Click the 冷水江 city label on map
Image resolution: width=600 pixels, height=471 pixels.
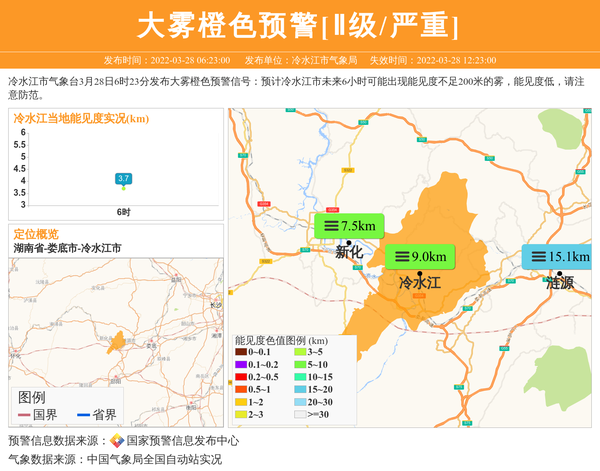[x=420, y=283]
